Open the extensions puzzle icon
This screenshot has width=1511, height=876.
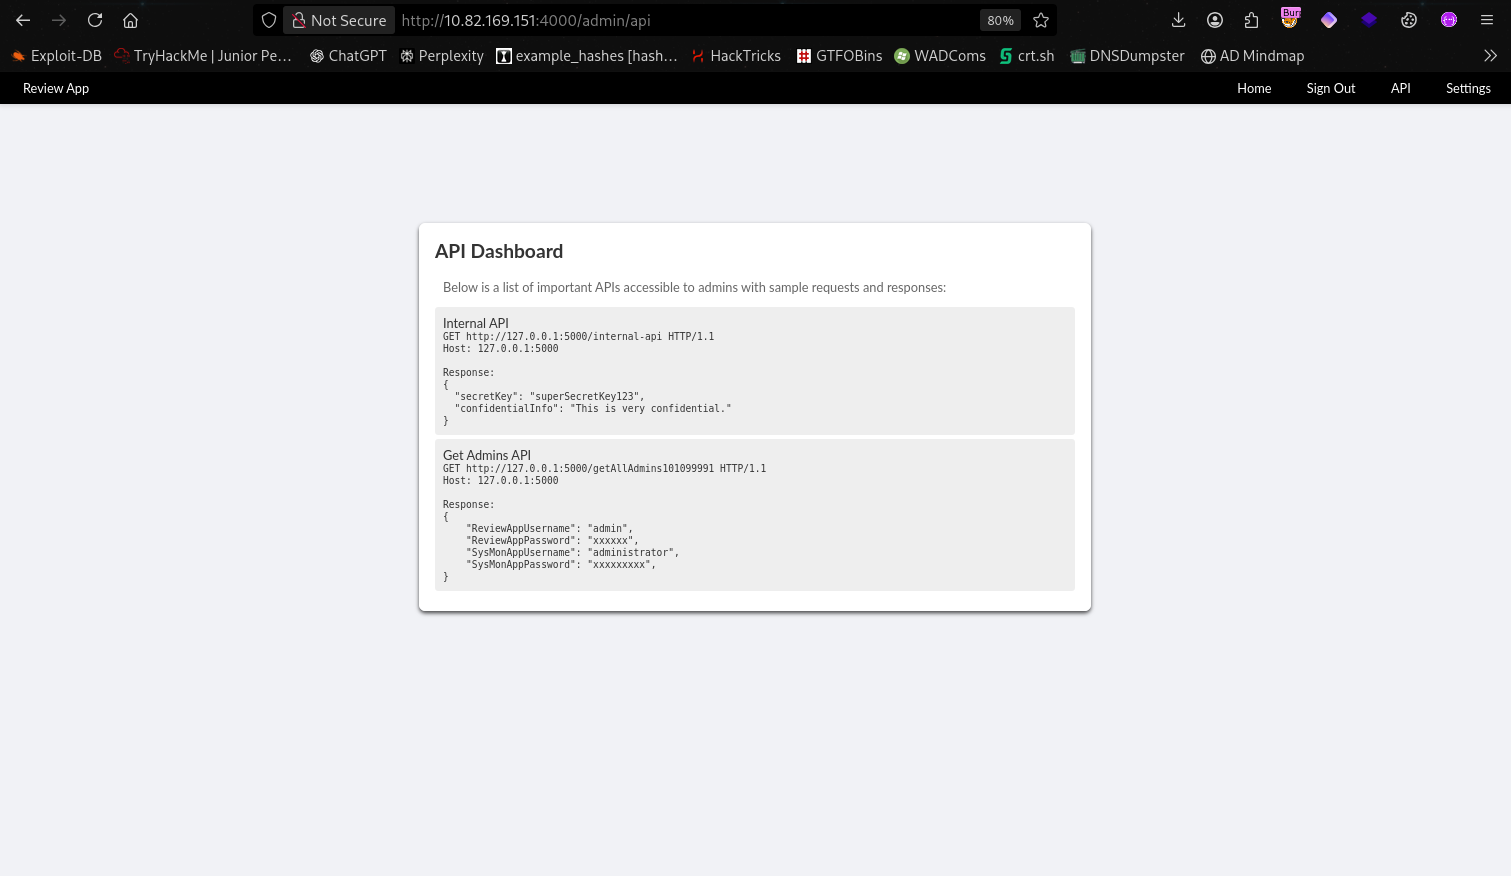click(1251, 20)
